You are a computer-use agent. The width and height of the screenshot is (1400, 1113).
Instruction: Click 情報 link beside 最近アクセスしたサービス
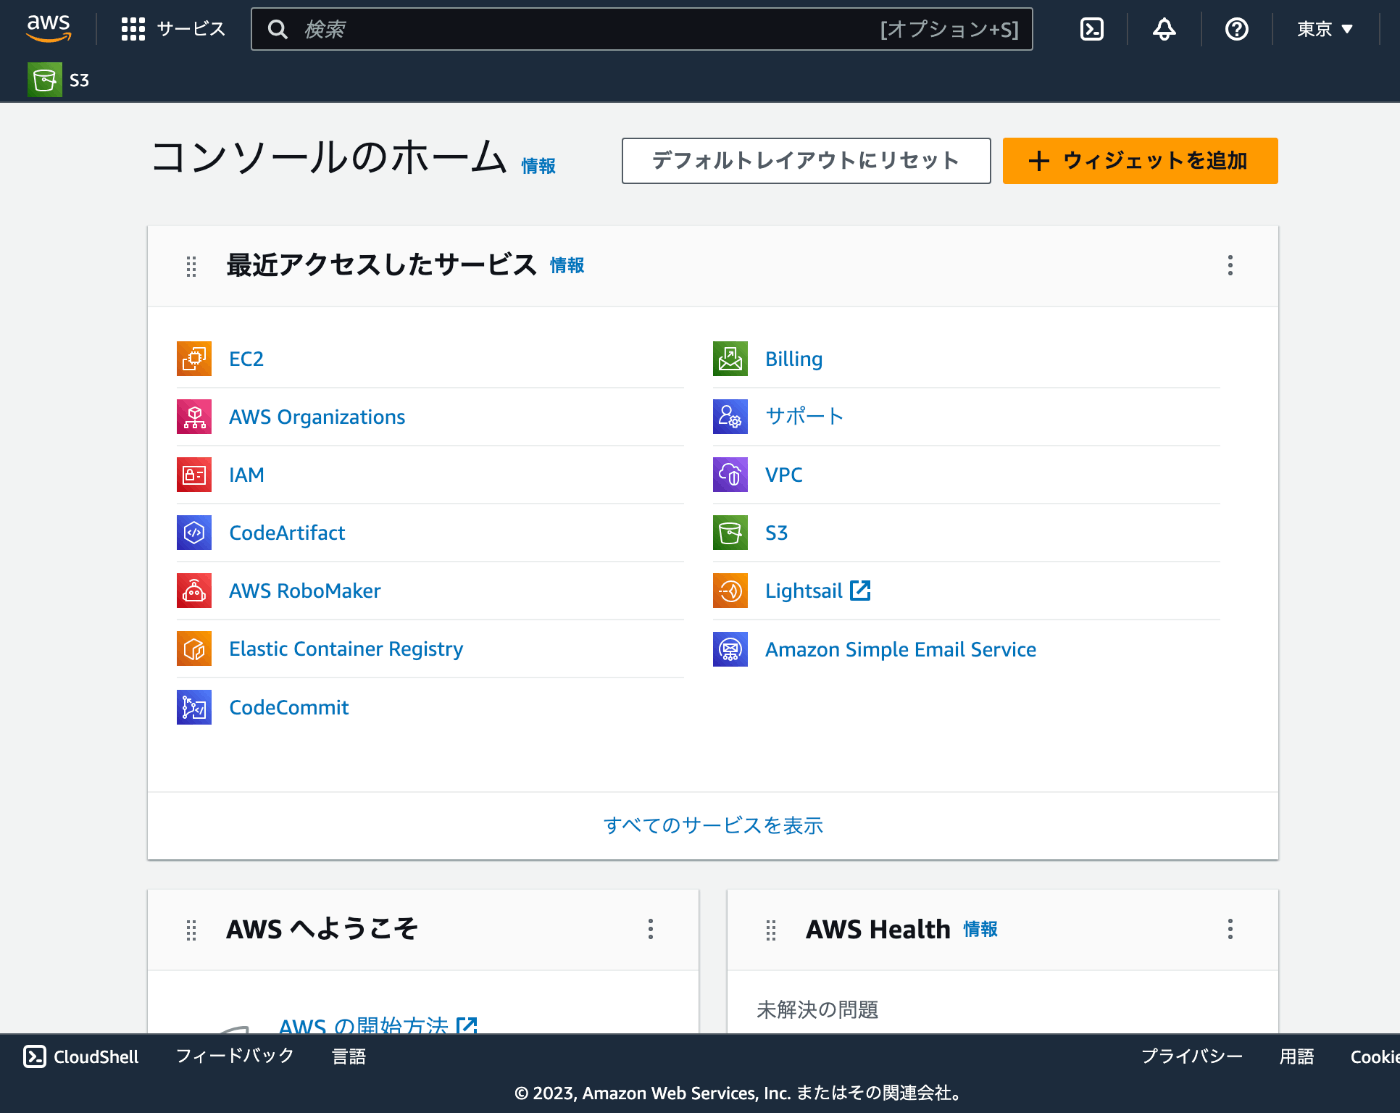(567, 265)
